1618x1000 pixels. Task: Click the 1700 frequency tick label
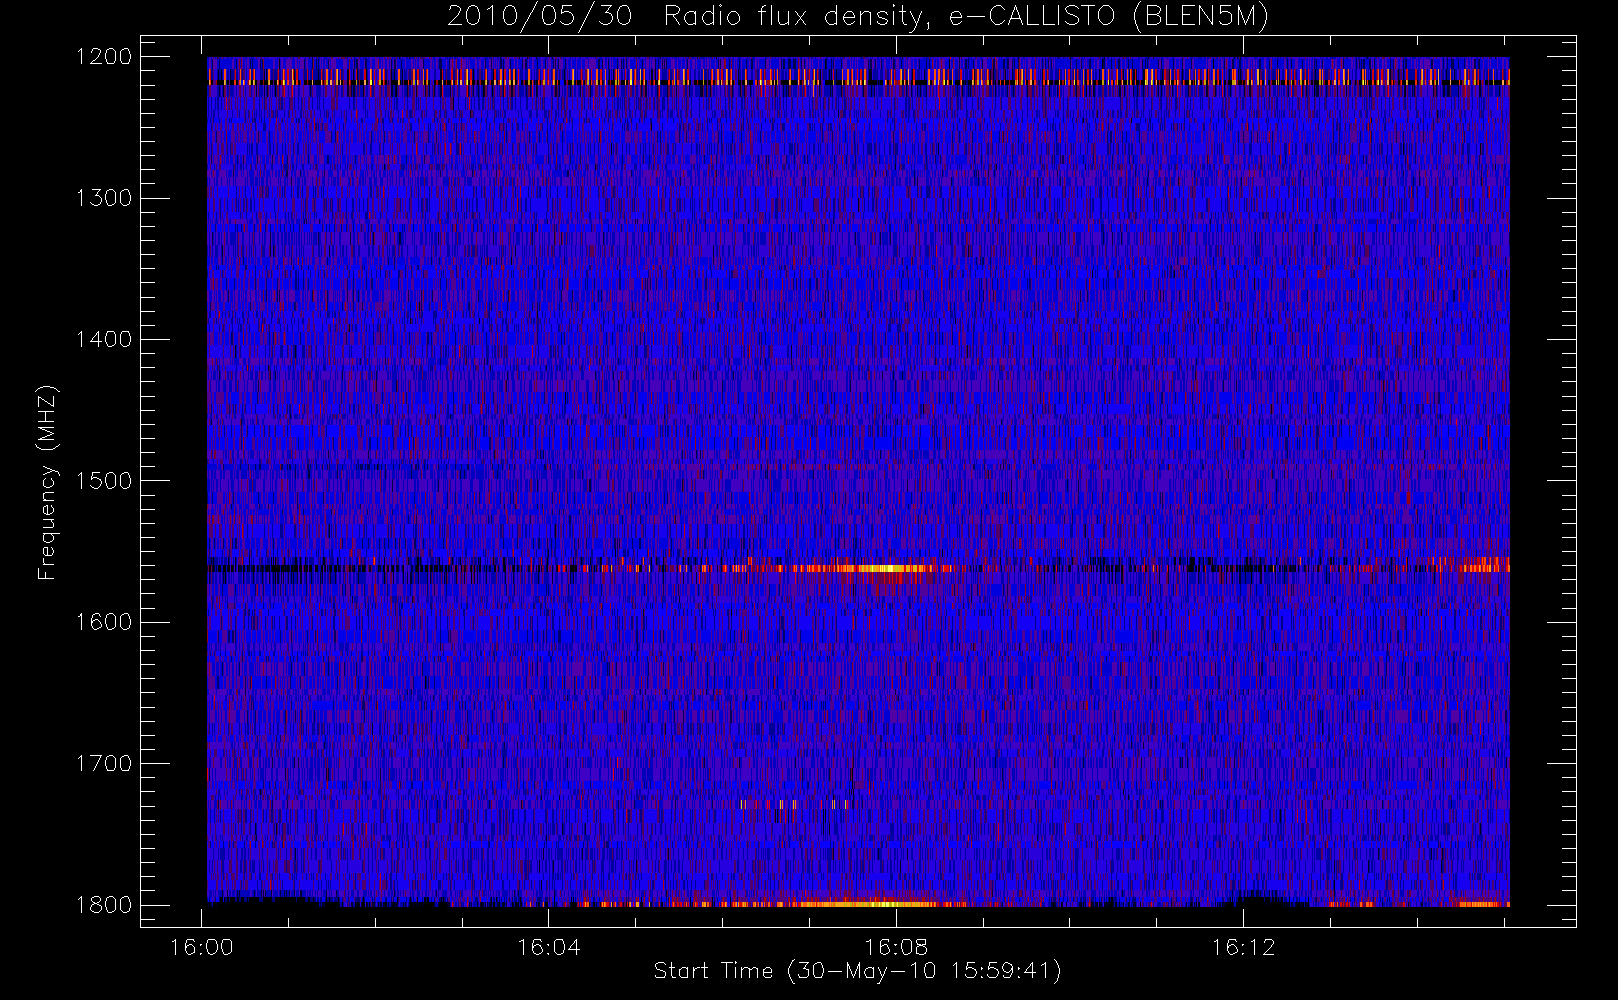point(104,764)
